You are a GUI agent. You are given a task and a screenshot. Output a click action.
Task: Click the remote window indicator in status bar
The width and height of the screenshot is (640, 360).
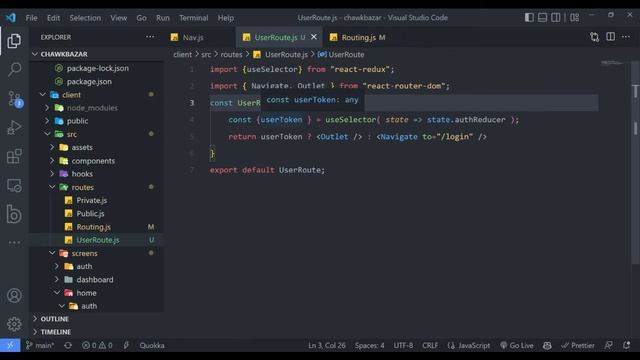pos(10,345)
